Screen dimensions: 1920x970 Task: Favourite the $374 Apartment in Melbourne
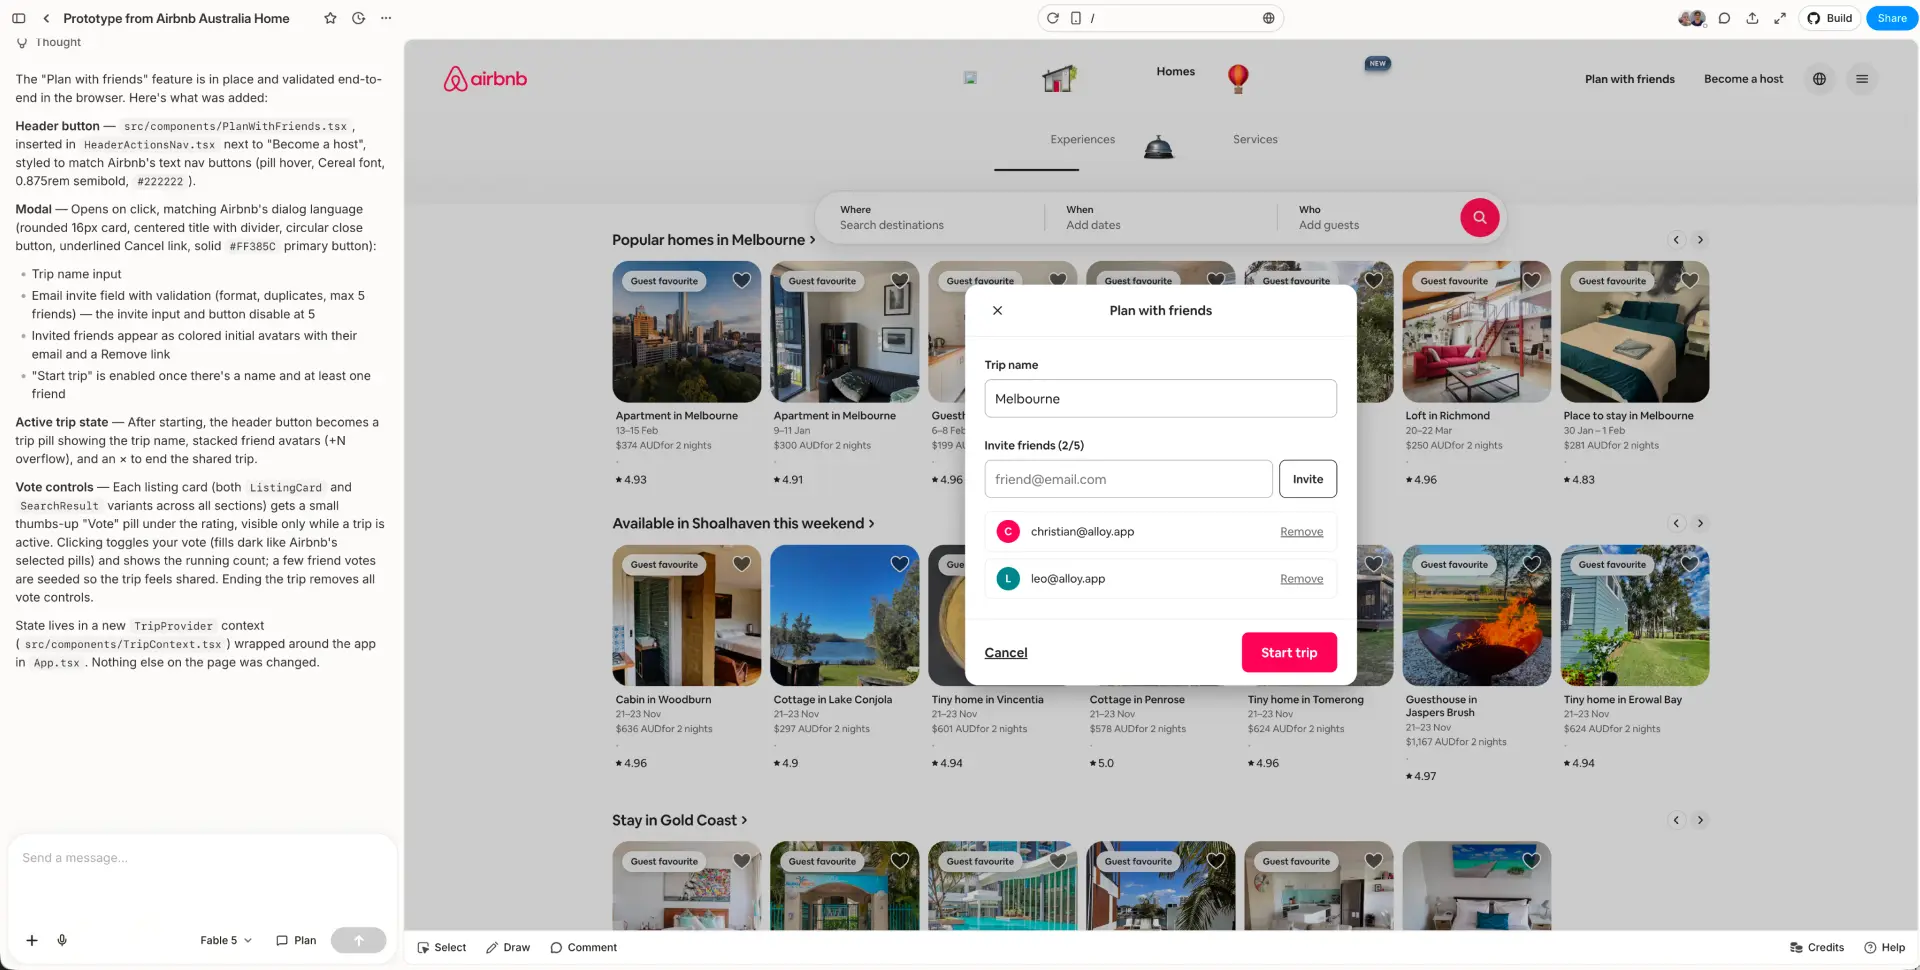click(741, 281)
